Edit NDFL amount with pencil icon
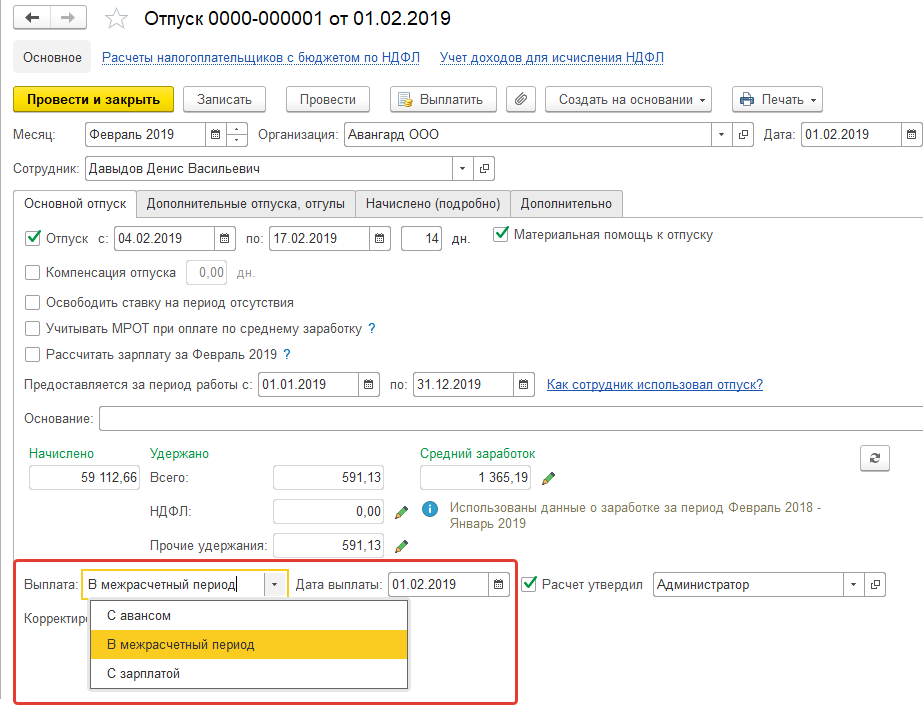The image size is (923, 705). point(402,512)
